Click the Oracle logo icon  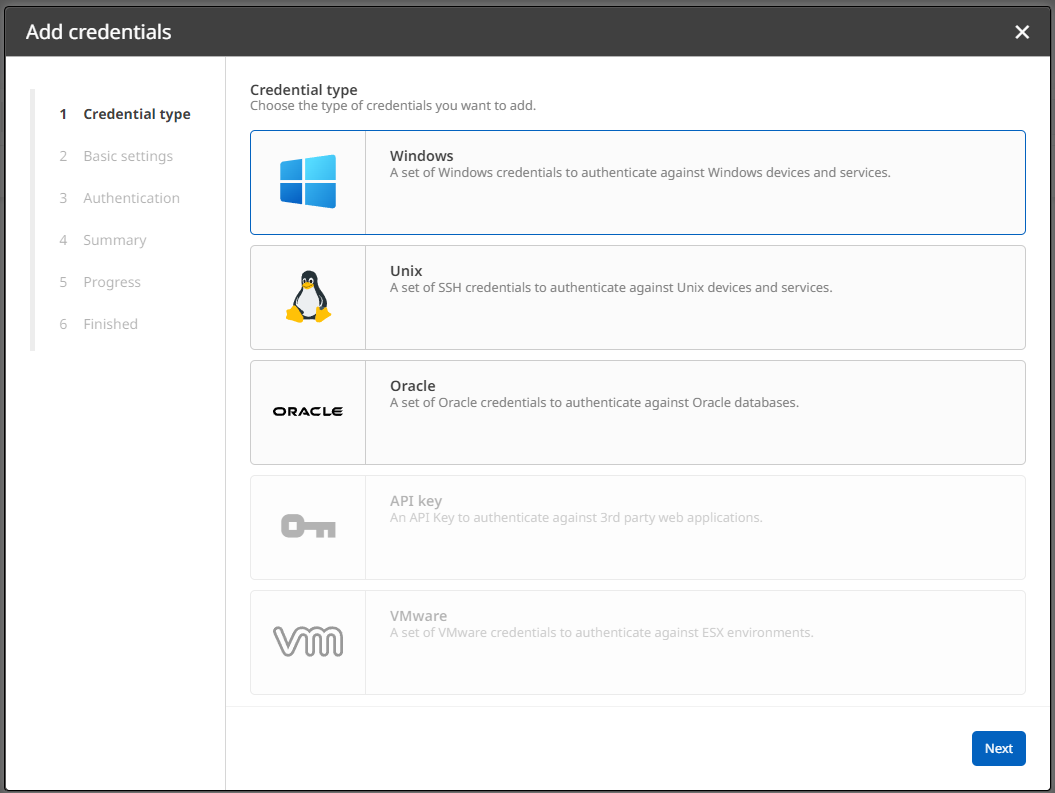point(308,412)
